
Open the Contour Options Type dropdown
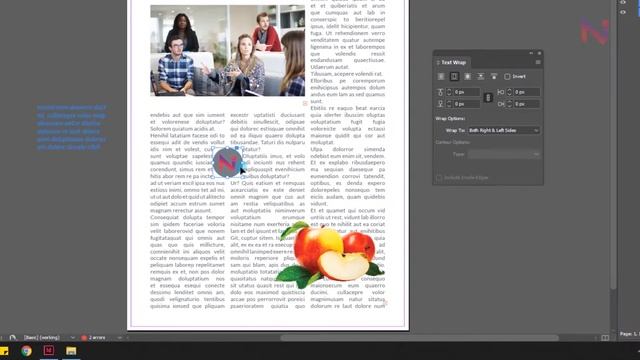(504, 154)
